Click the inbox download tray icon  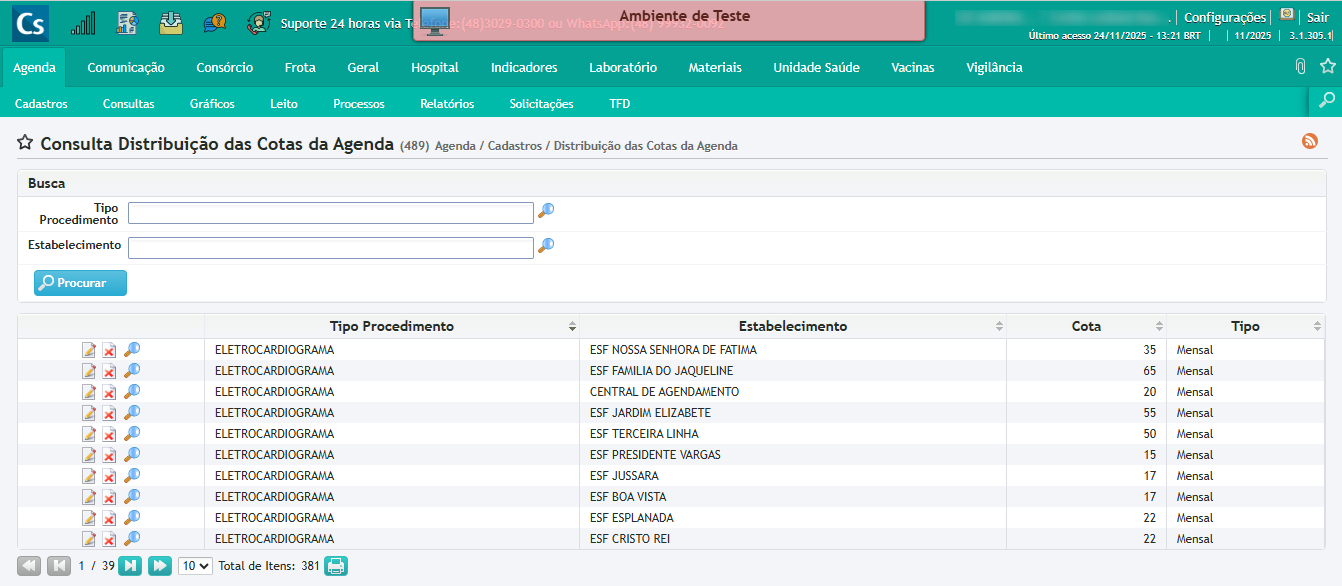(x=171, y=23)
